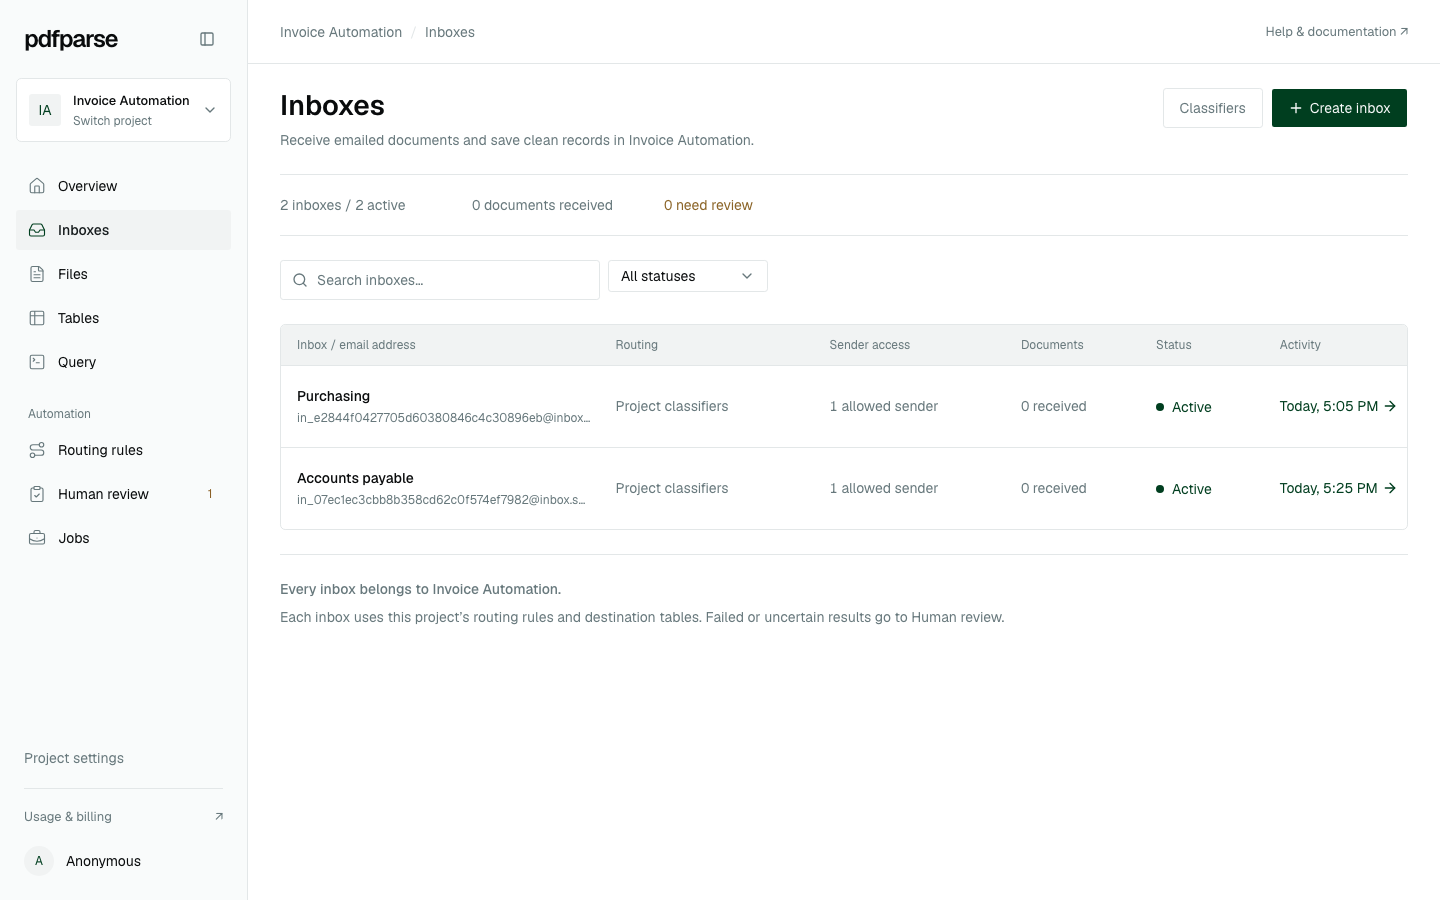Click the Create inbox button
Screen dimensions: 1440x900
pyautogui.click(x=1339, y=108)
